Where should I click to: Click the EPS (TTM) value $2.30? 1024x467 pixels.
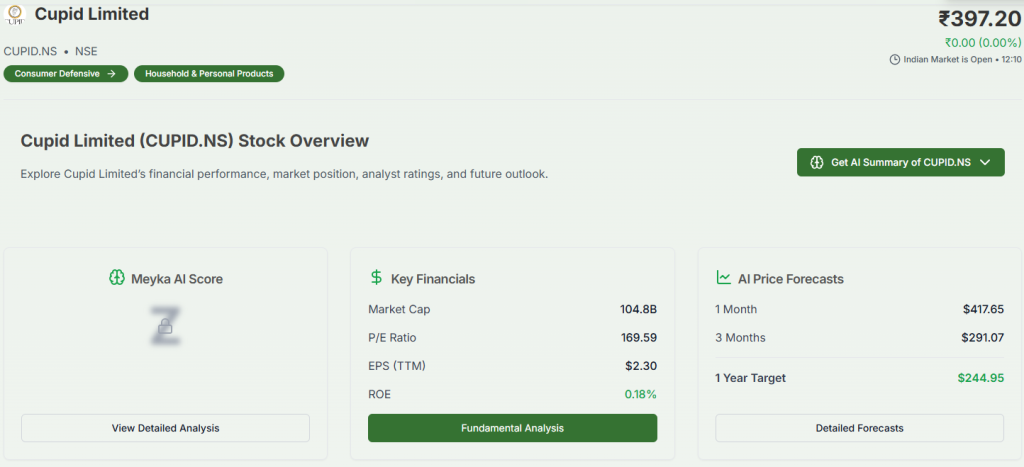[641, 366]
